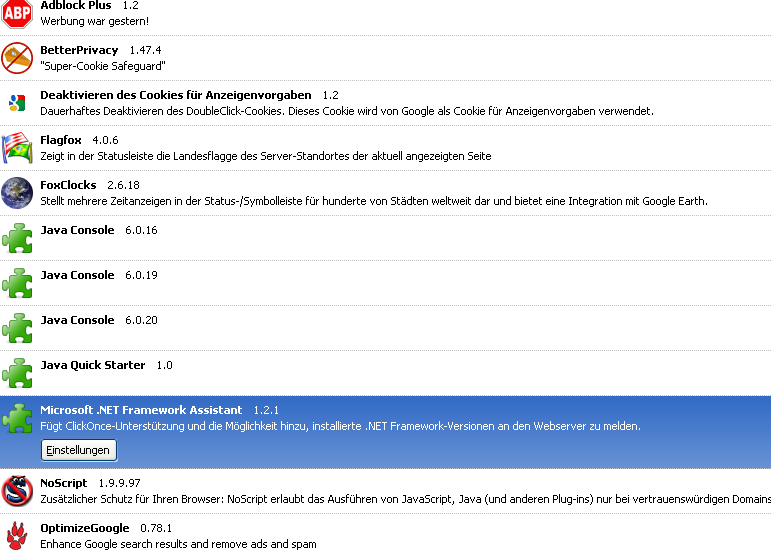Screen dimensions: 771x554
Task: Click the Flagfox Landesflagge description
Action: click(x=266, y=156)
